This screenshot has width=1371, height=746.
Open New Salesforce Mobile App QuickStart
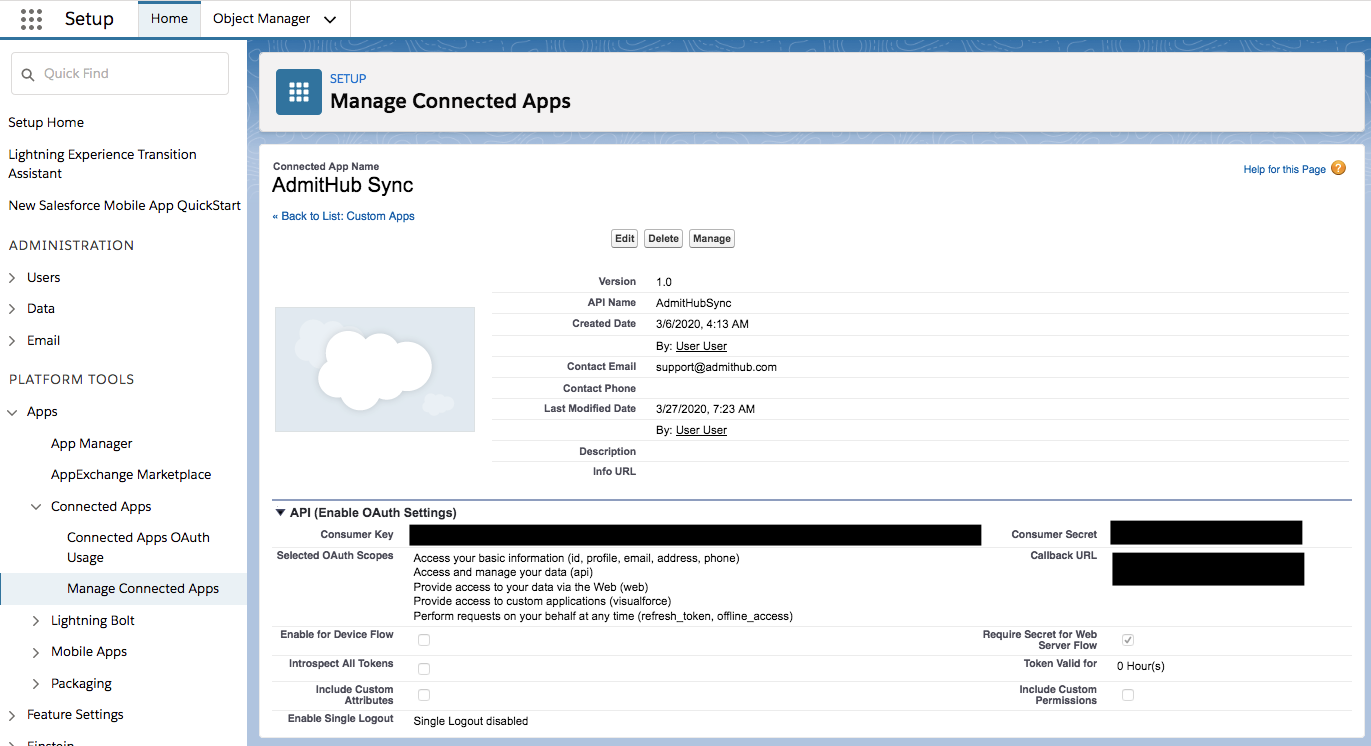point(124,205)
